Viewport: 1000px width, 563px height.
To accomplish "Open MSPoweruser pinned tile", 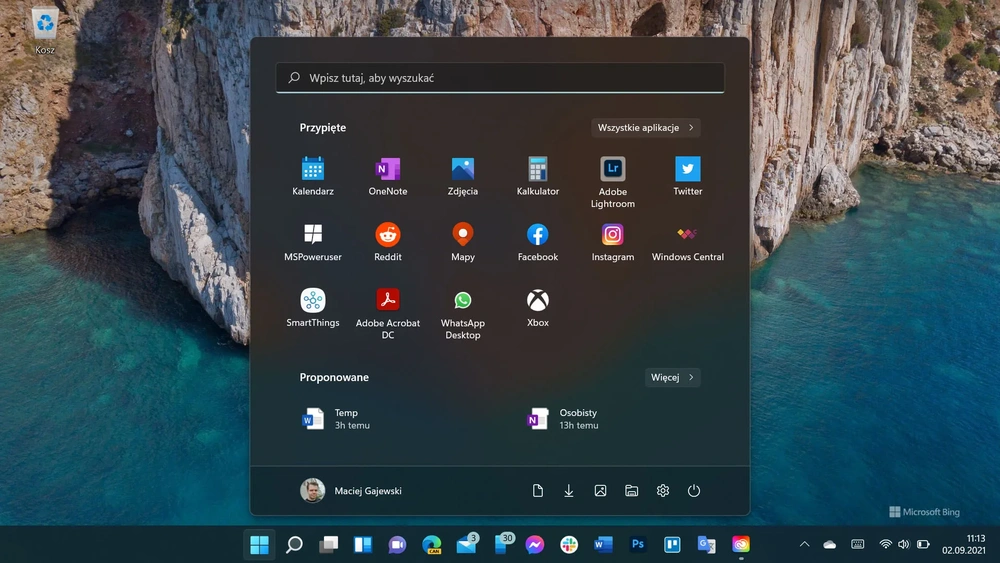I will click(312, 242).
